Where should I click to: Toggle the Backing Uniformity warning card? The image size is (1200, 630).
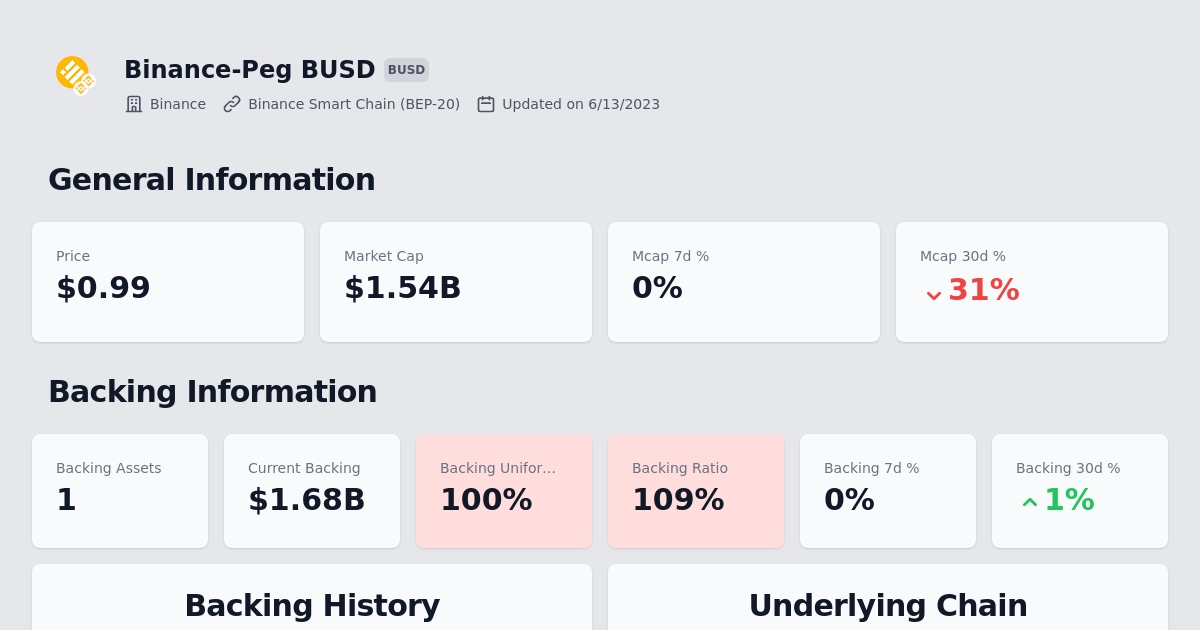[x=504, y=491]
